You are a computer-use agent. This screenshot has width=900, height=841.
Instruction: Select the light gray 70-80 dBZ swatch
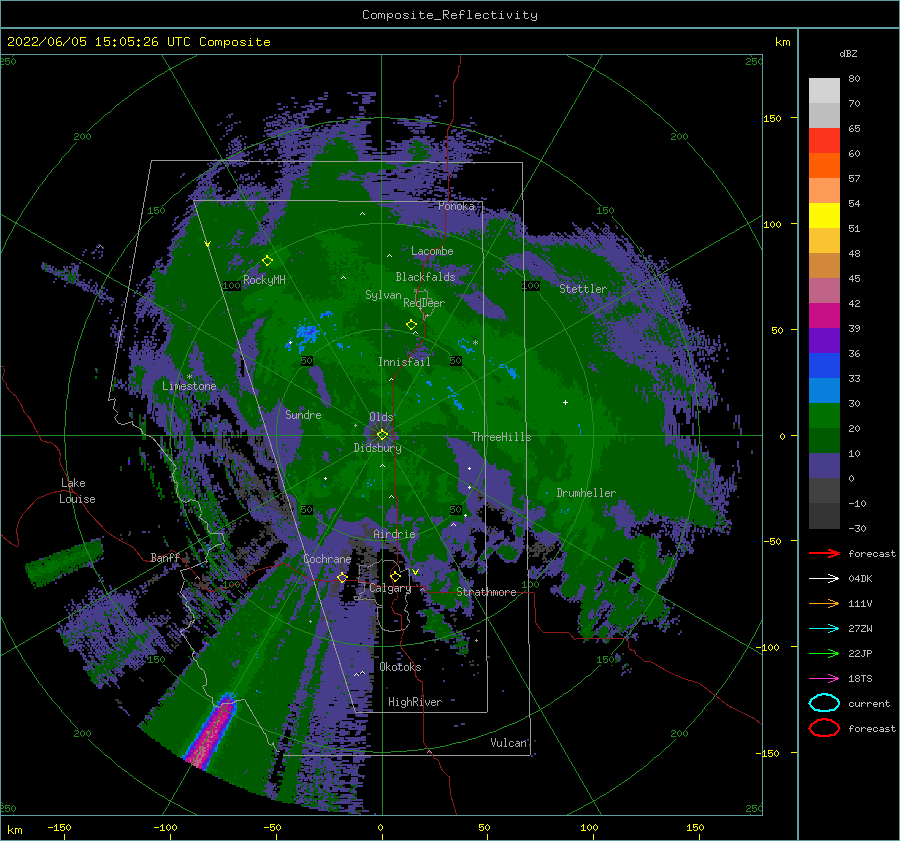824,91
